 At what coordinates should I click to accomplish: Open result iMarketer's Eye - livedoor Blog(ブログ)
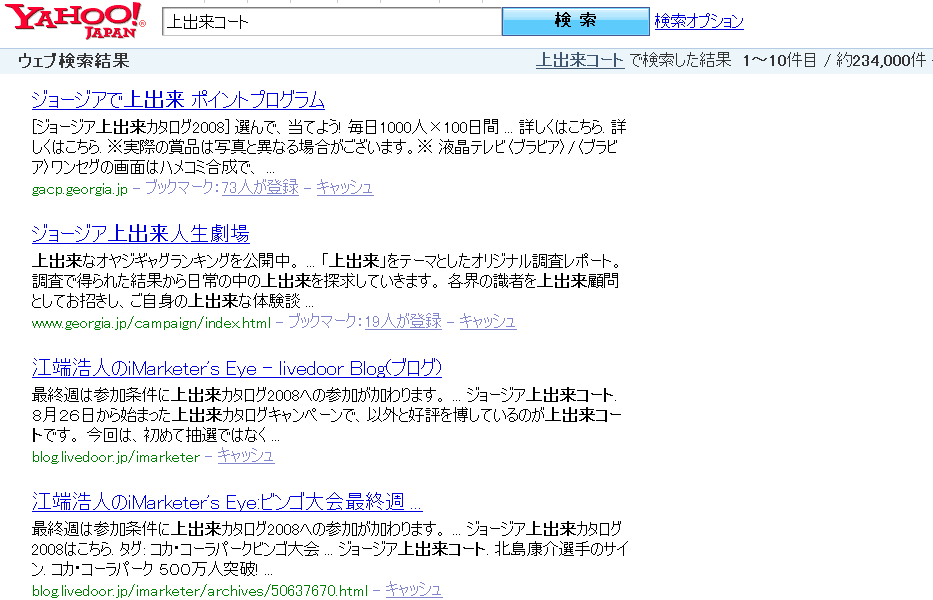[237, 368]
